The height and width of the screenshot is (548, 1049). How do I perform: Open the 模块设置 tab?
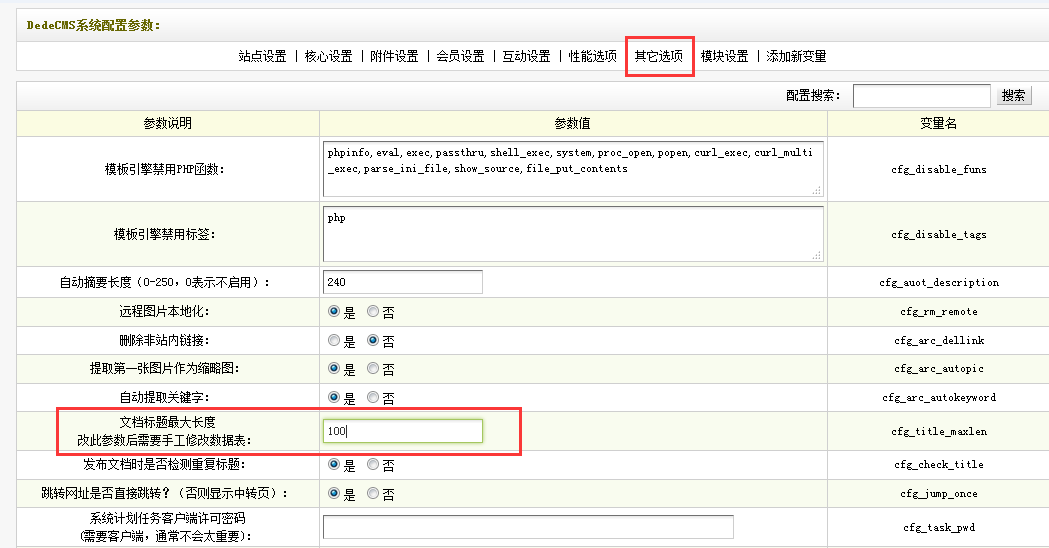(x=724, y=57)
